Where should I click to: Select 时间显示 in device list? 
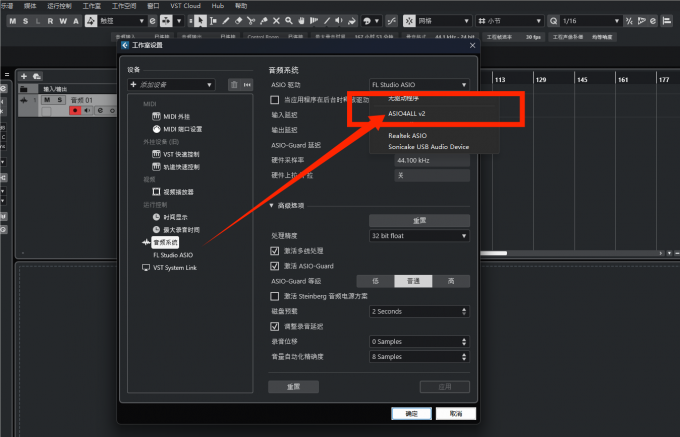pos(170,217)
